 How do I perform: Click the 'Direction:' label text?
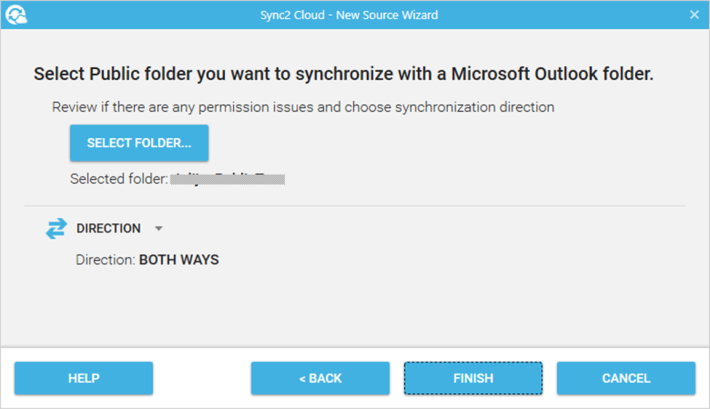[x=106, y=260]
